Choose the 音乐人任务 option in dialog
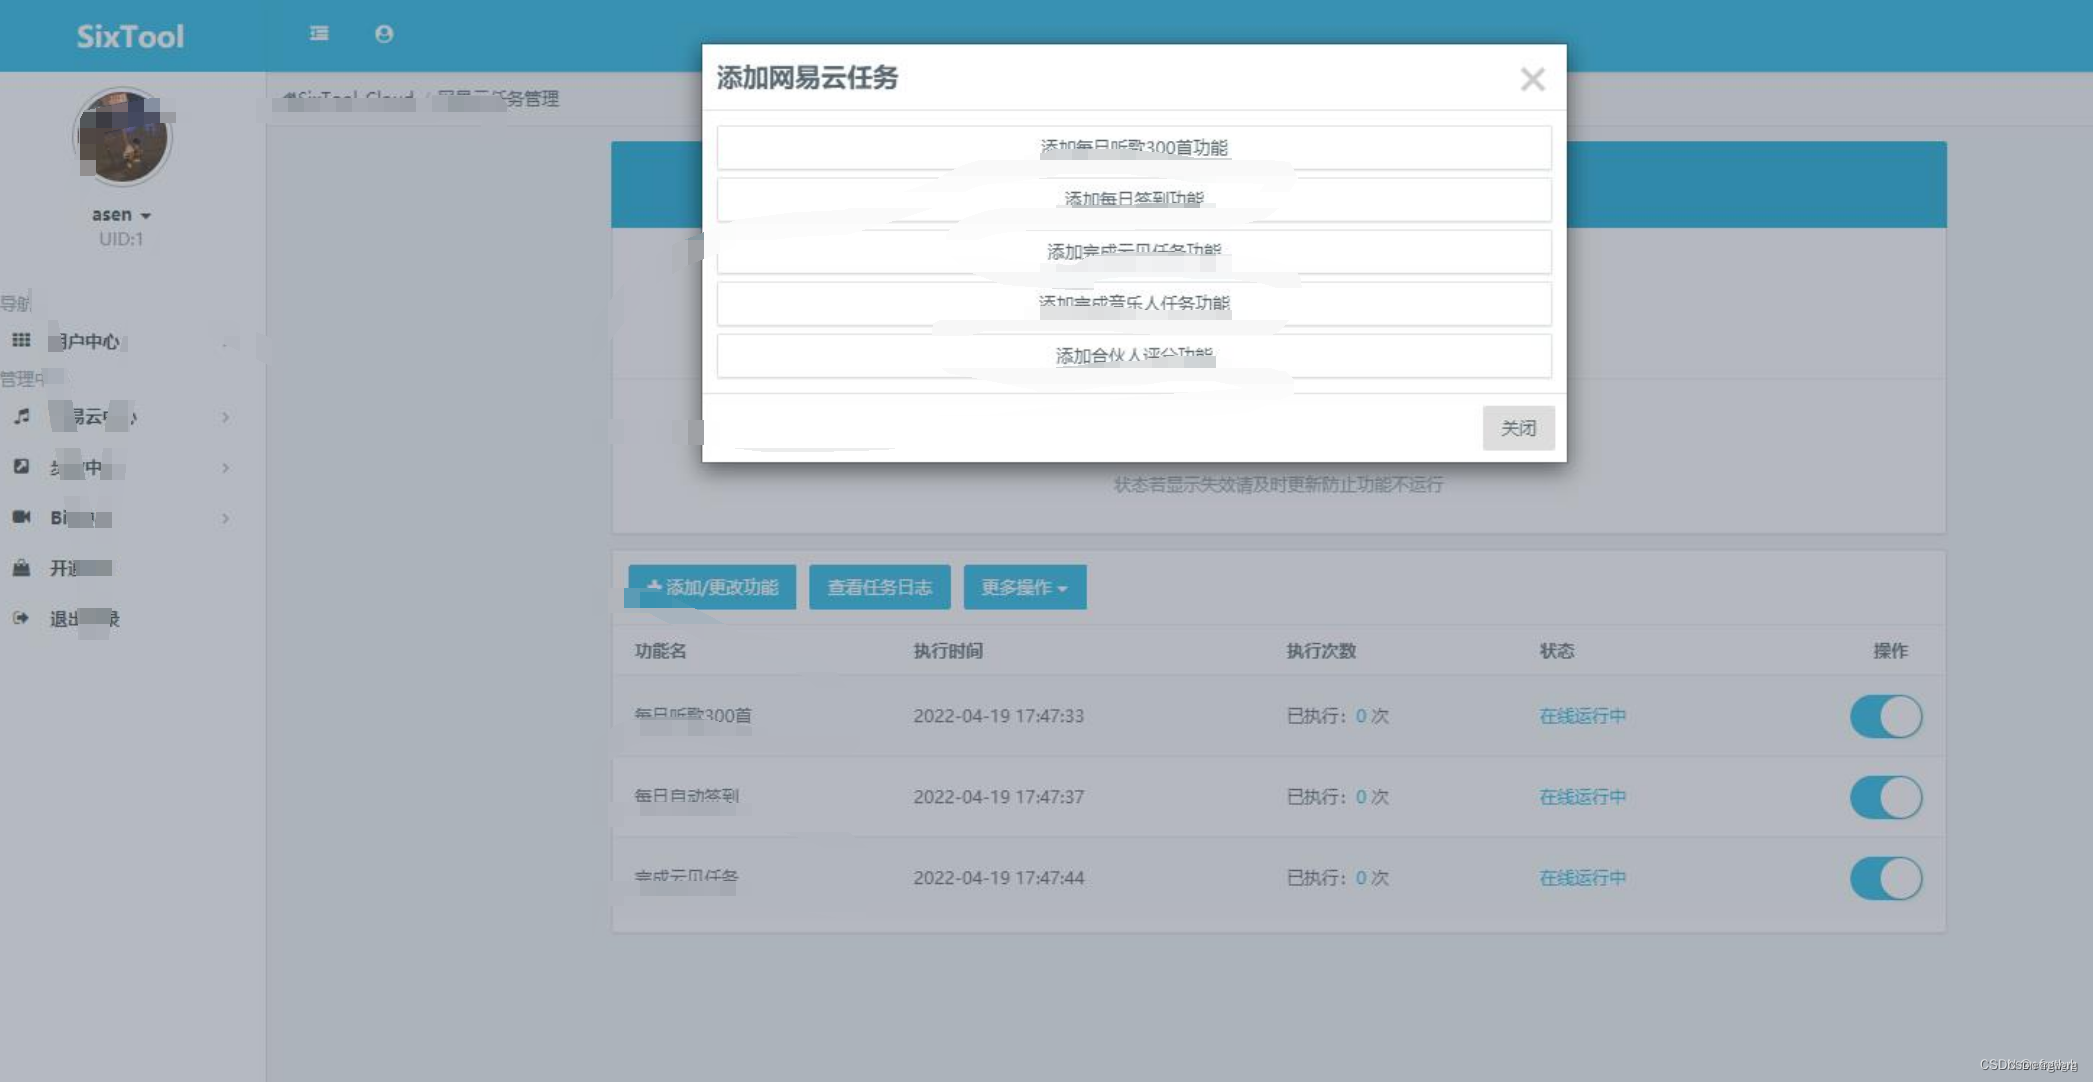 (1134, 303)
